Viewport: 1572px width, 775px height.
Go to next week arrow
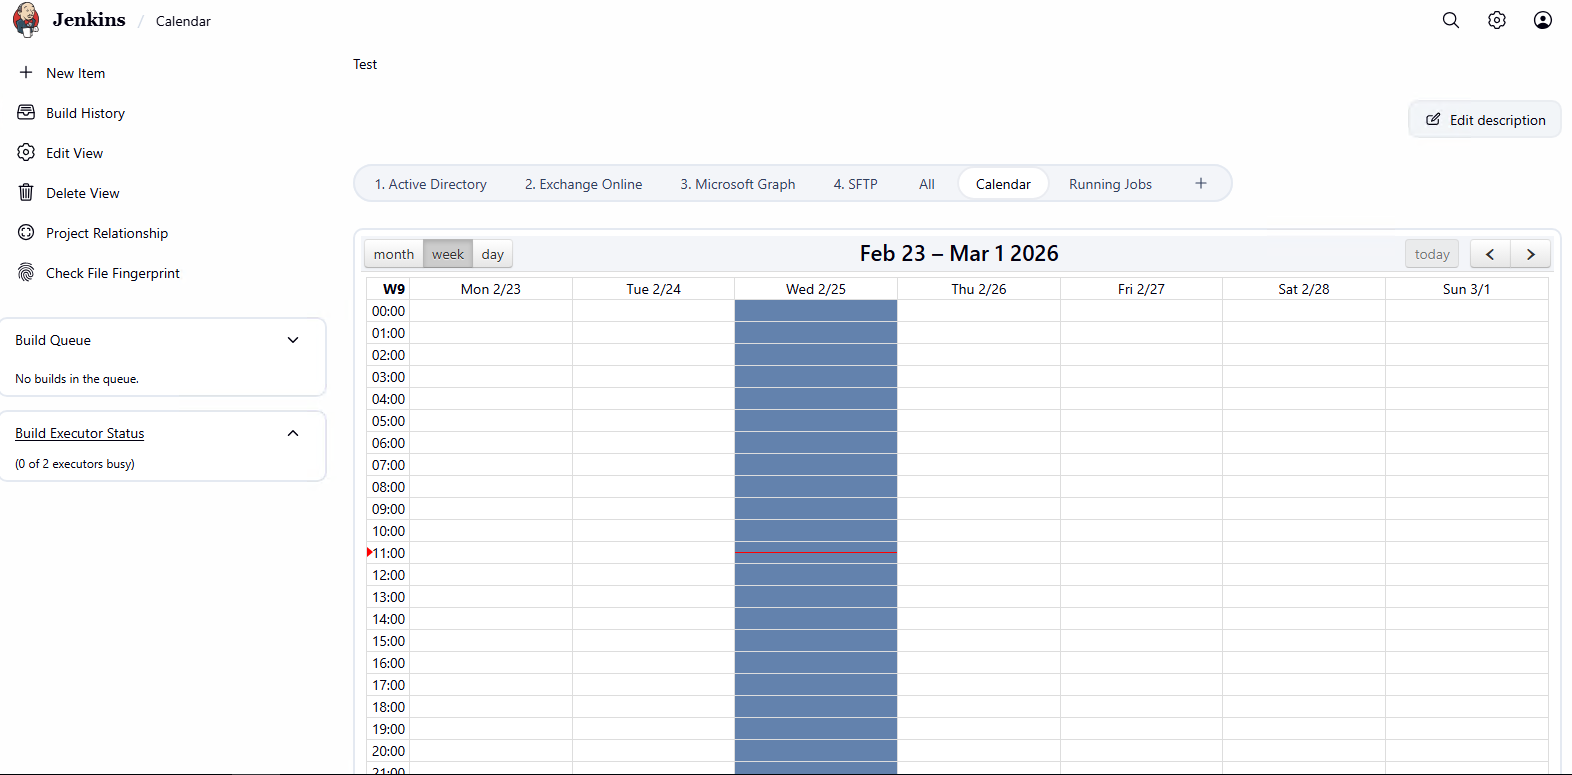coord(1530,254)
